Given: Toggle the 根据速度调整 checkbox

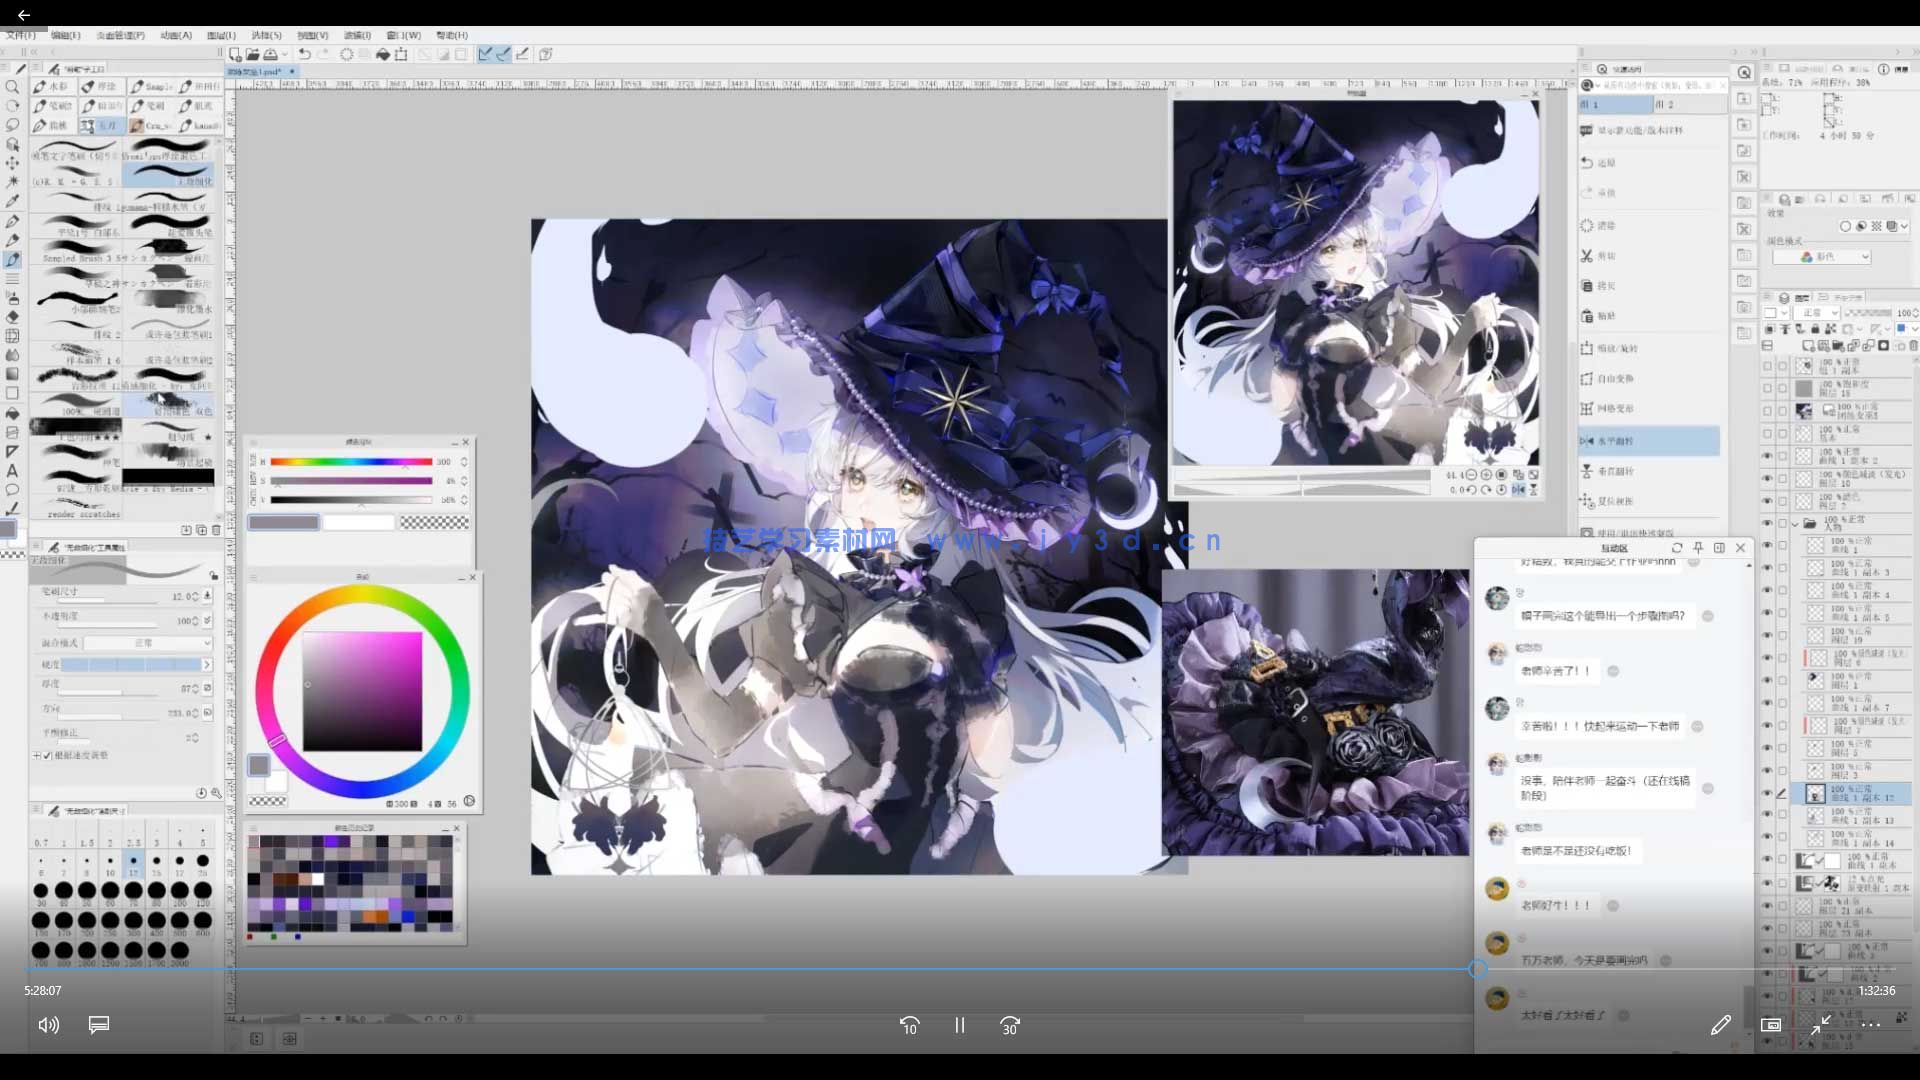Looking at the screenshot, I should (x=47, y=756).
